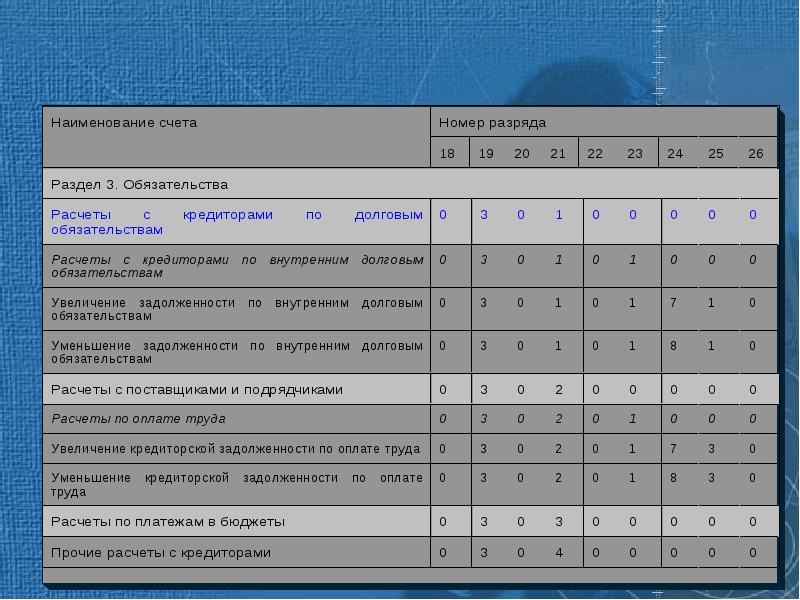This screenshot has height=600, width=800.
Task: Click blue digit 1 in the first account row
Action: pos(559,215)
